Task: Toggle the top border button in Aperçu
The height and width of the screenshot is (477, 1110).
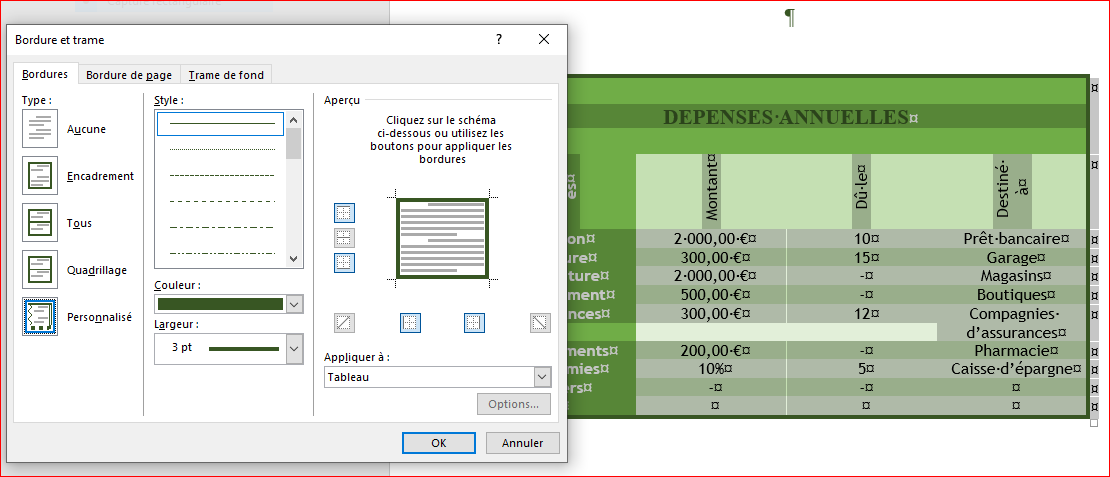Action: pyautogui.click(x=344, y=213)
